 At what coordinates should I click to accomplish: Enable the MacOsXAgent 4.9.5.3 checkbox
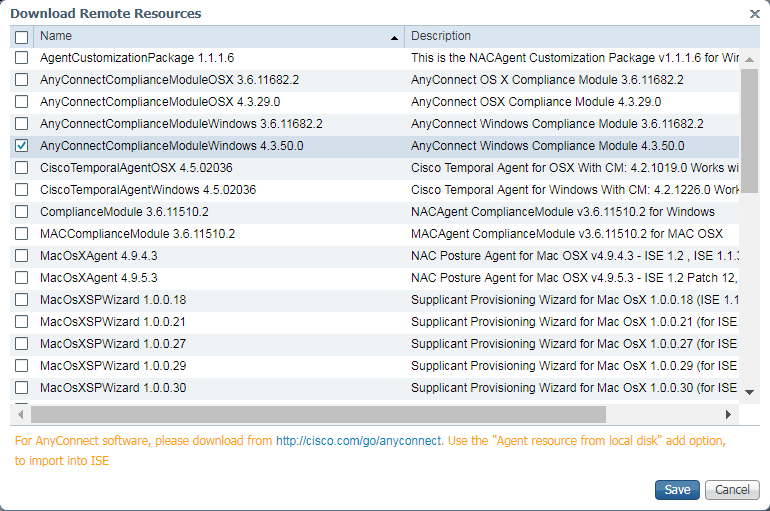(22, 278)
